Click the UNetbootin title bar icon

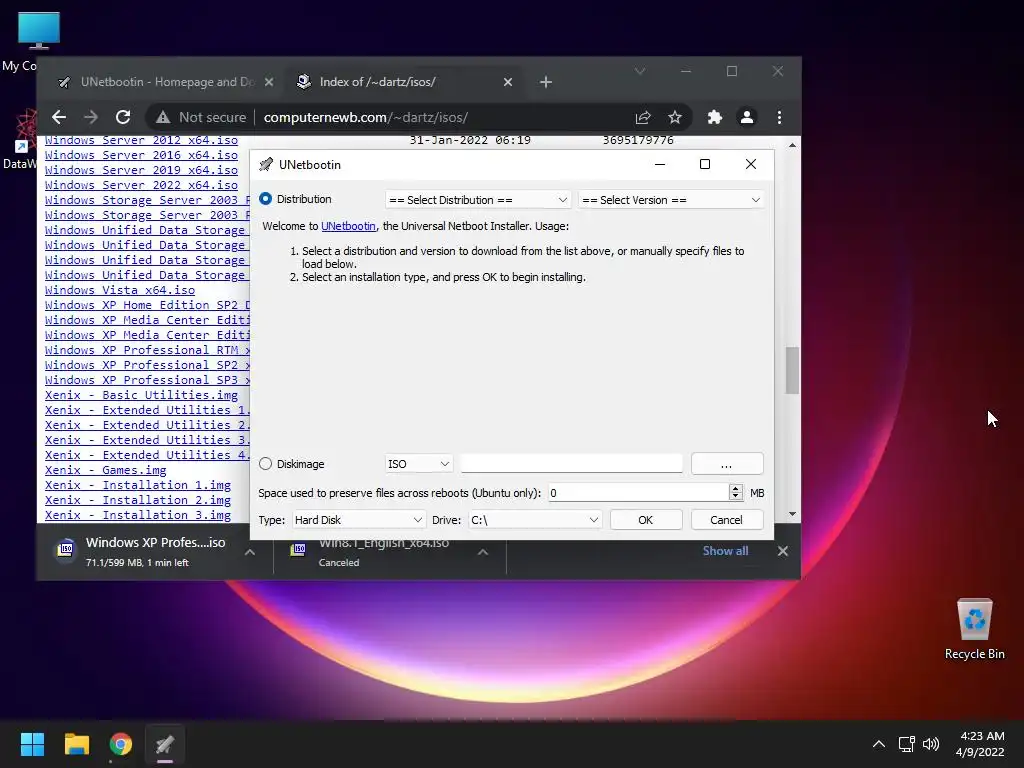tap(266, 165)
